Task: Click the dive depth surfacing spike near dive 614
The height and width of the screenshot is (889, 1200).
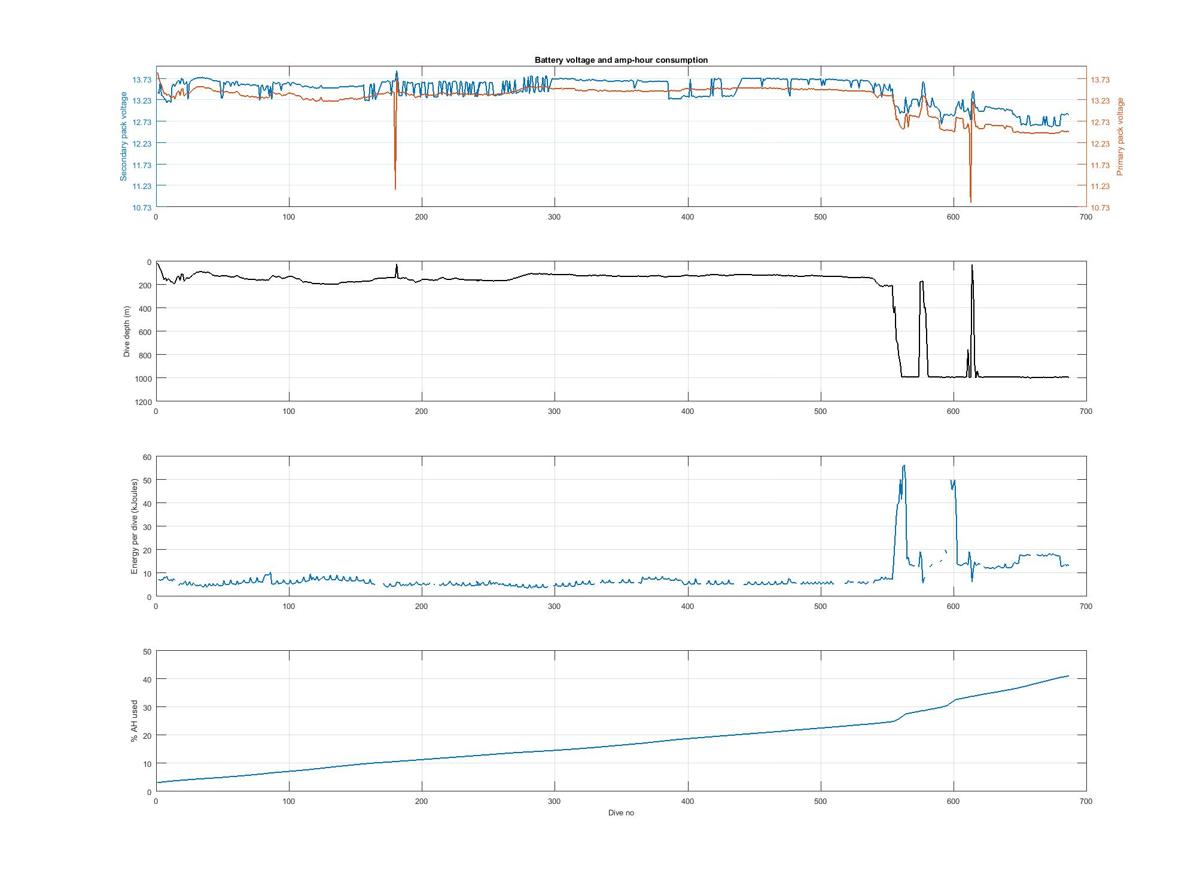Action: 972,266
